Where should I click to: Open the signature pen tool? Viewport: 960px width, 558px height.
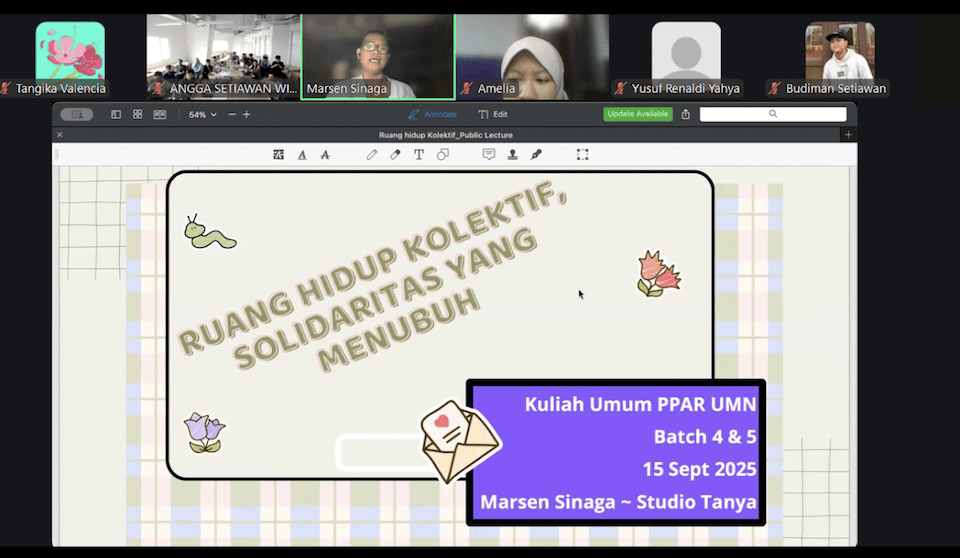click(536, 155)
